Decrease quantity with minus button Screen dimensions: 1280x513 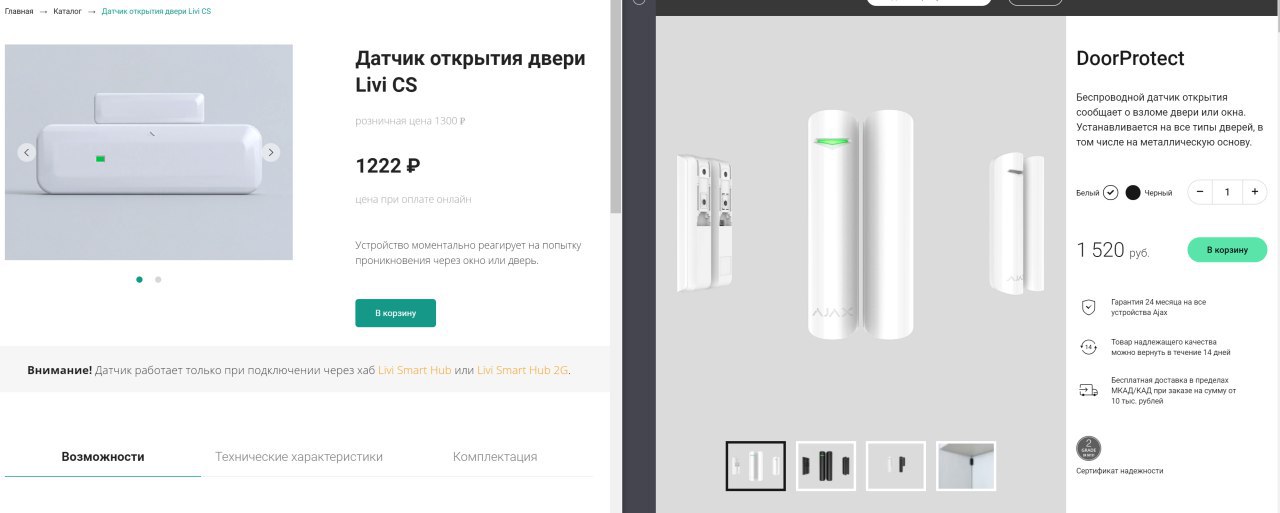click(x=1200, y=192)
